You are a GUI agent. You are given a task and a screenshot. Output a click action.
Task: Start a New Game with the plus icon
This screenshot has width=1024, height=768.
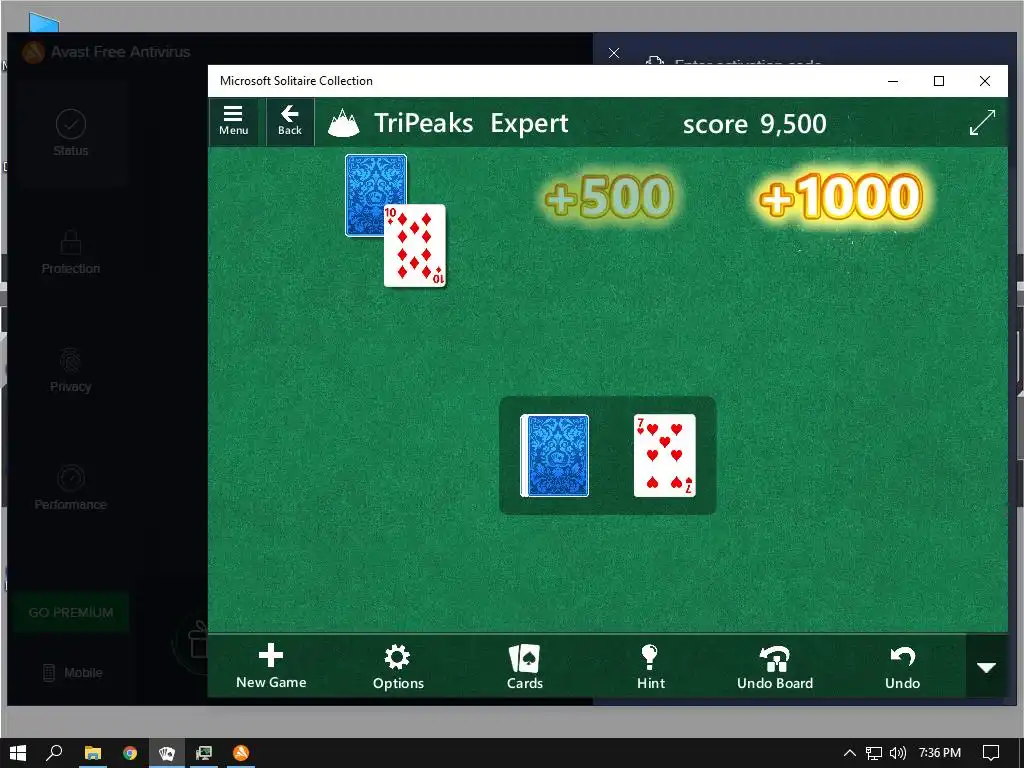tap(271, 666)
